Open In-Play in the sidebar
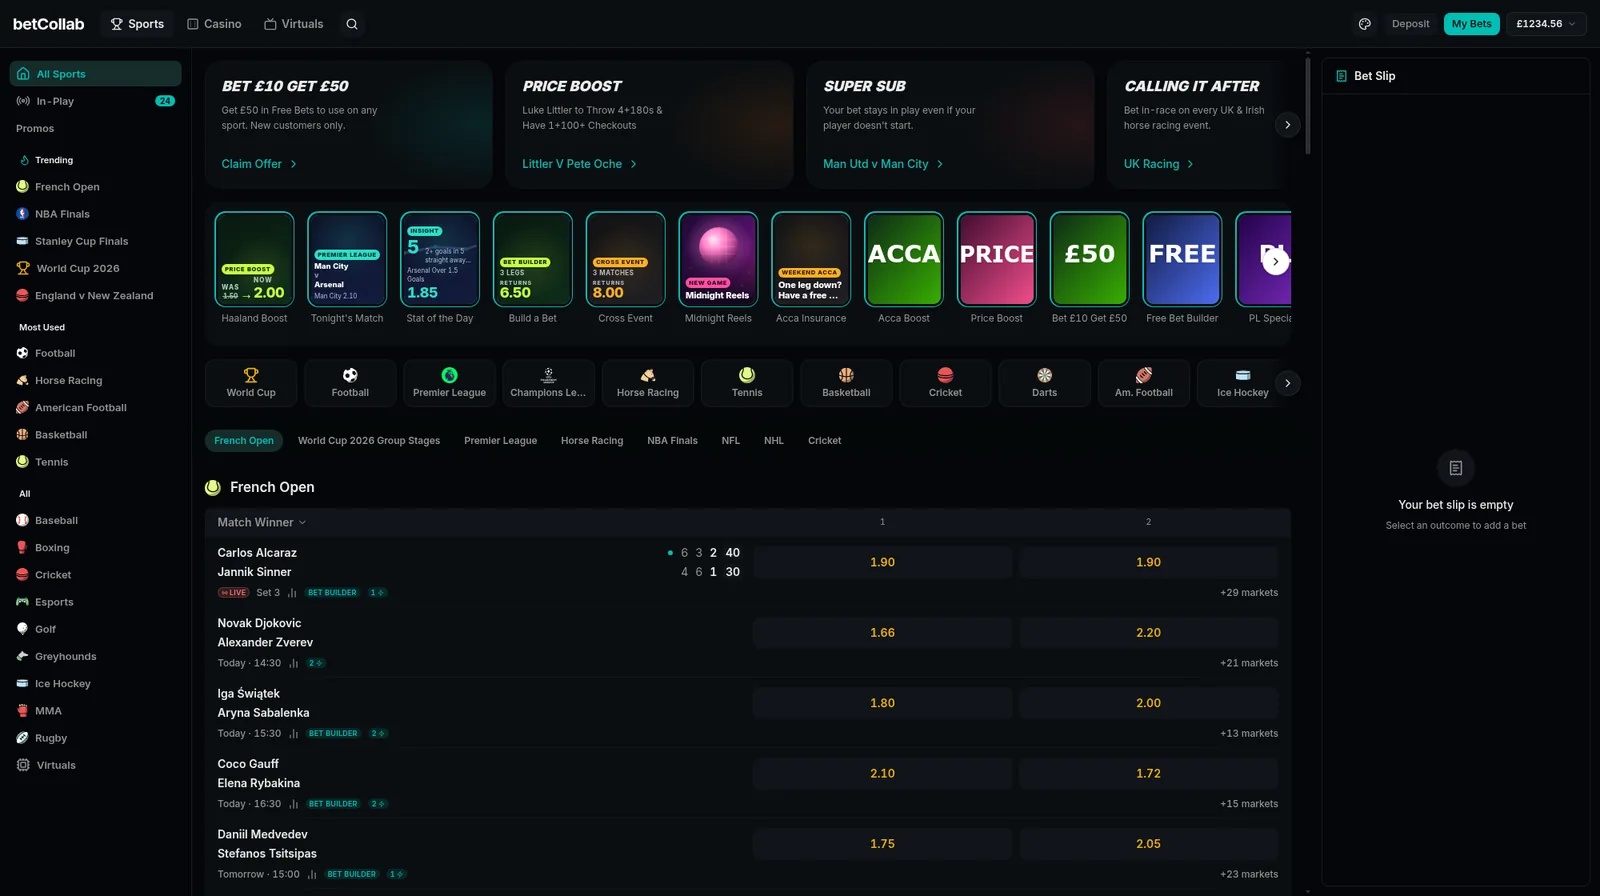Image resolution: width=1600 pixels, height=896 pixels. (x=95, y=101)
